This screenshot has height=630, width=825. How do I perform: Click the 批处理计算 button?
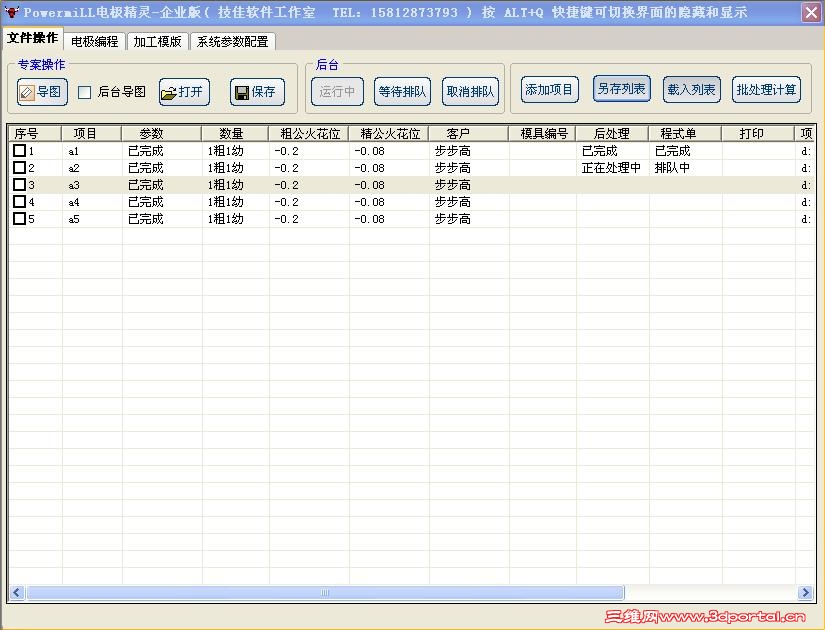pyautogui.click(x=767, y=89)
